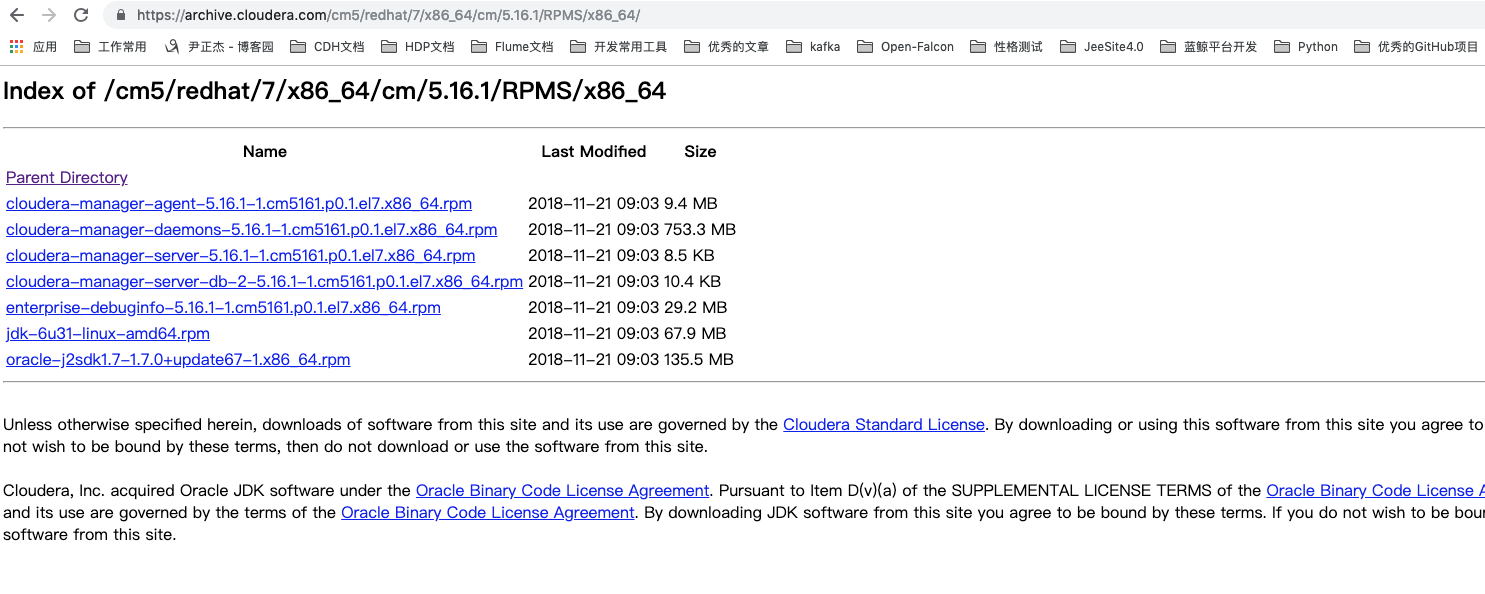1485x594 pixels.
Task: Download jdk-6u31-linux-amd64.rpm file
Action: tap(108, 333)
